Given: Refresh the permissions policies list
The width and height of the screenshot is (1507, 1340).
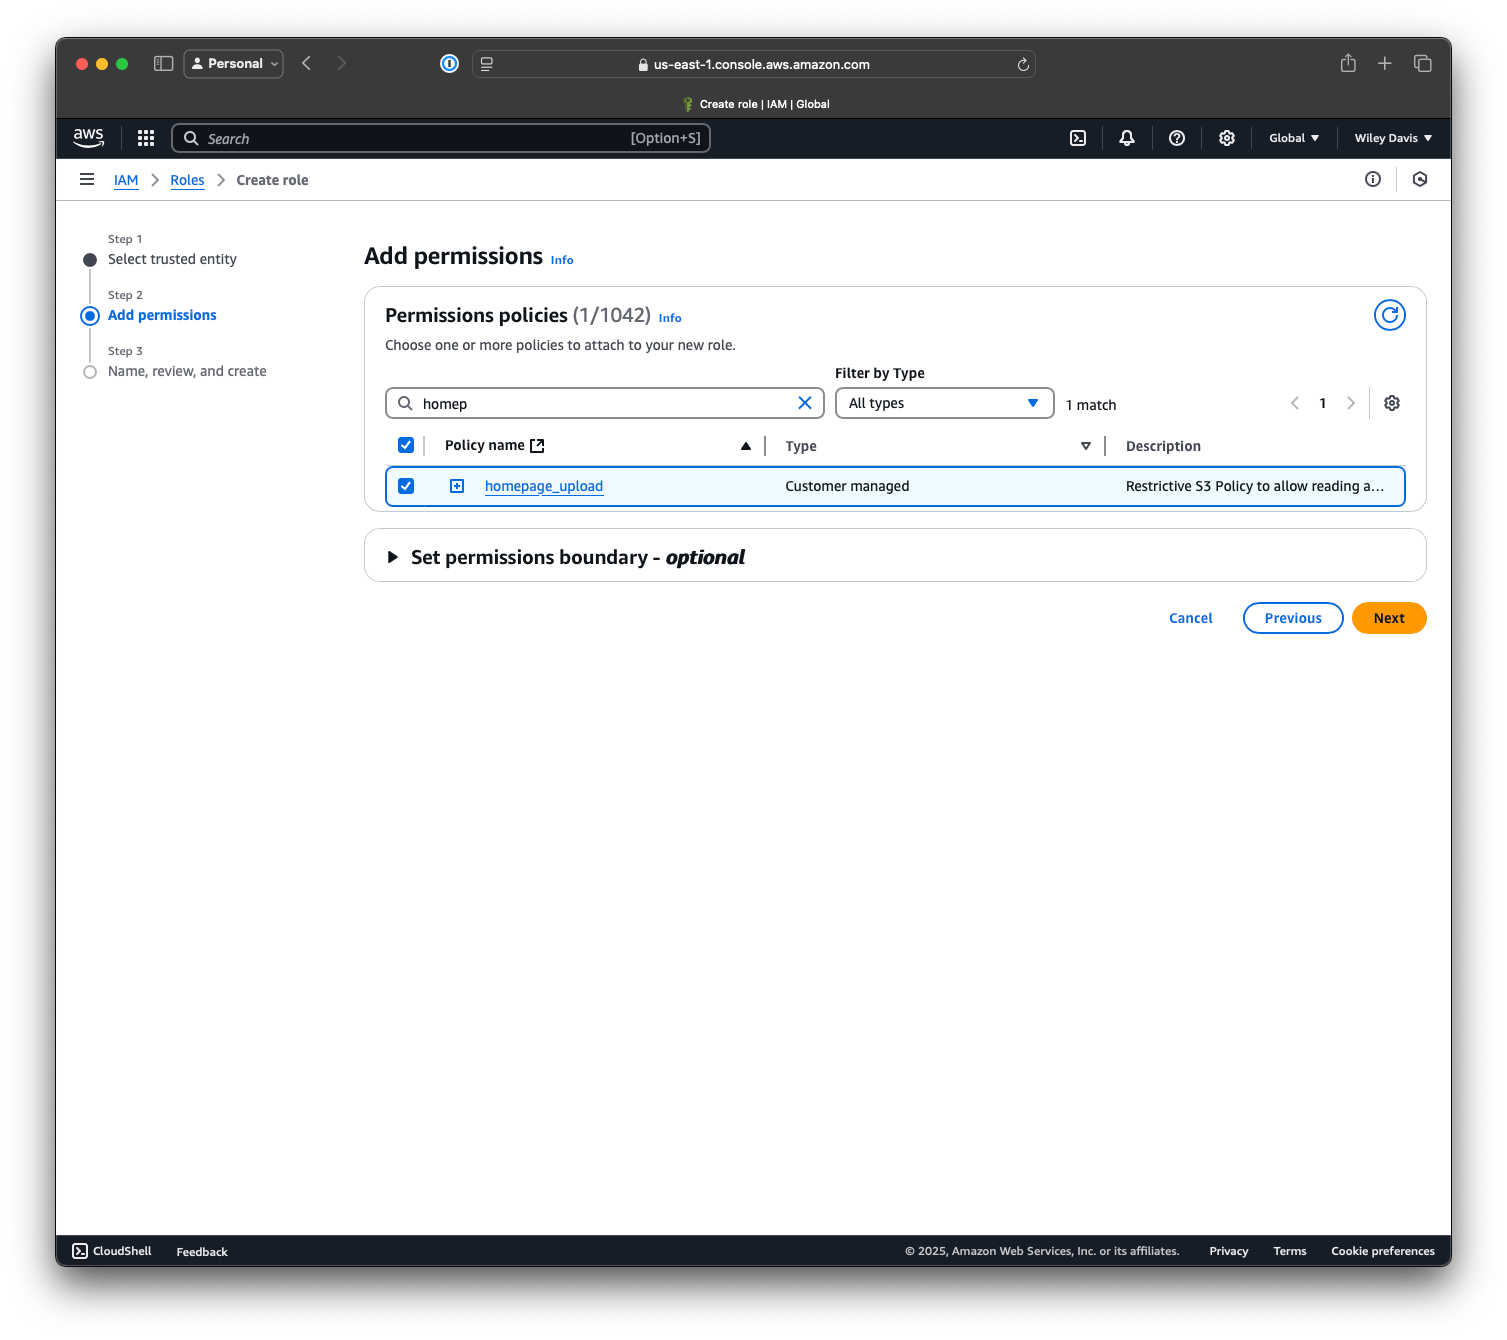Looking at the screenshot, I should pyautogui.click(x=1389, y=315).
